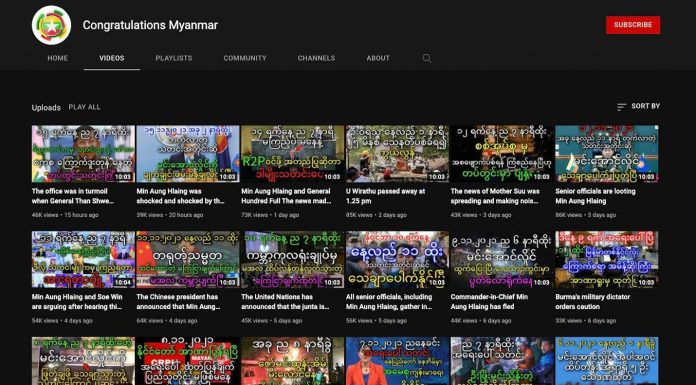Click title 'All senior officials, including Min Aung Hlaing'
Viewport: 696px width, 385px height.
click(389, 302)
